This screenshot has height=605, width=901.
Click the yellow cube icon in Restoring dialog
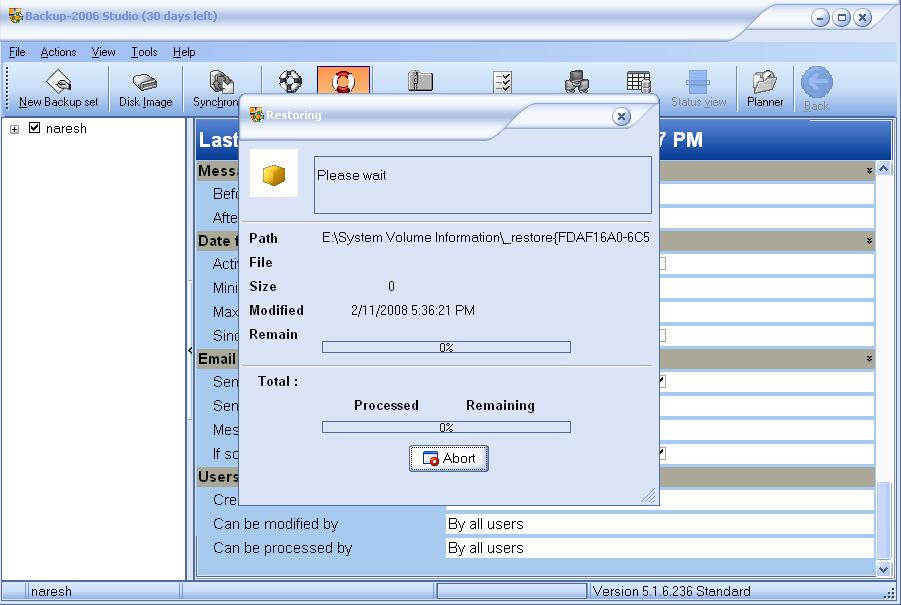tap(274, 175)
